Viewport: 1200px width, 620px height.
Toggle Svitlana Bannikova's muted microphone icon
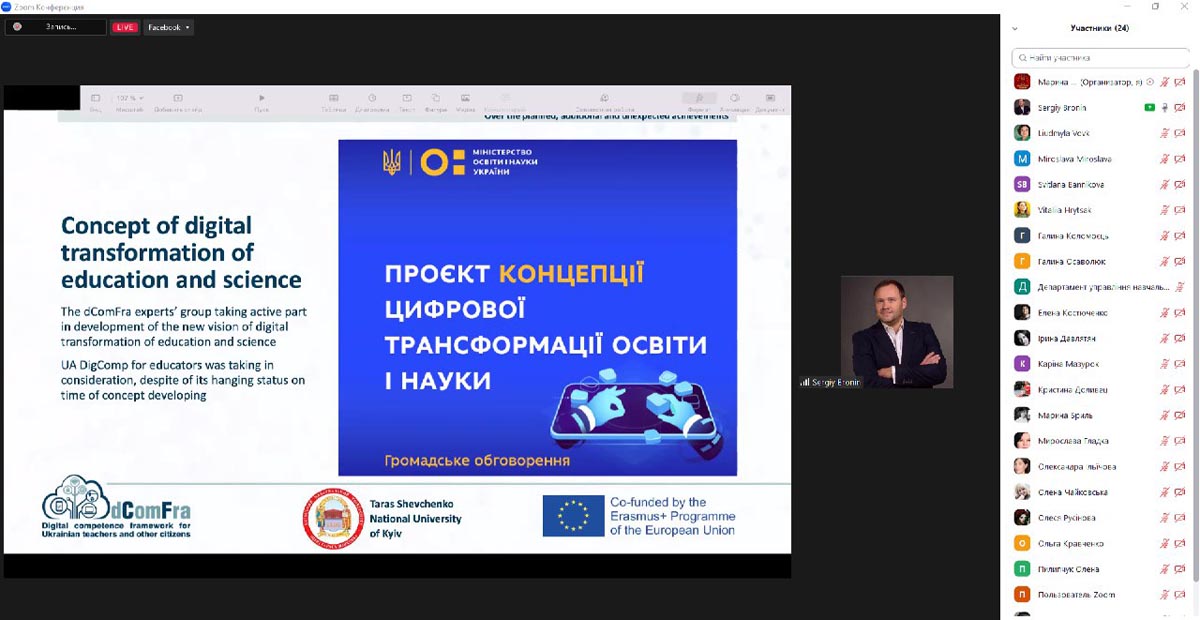[1165, 185]
